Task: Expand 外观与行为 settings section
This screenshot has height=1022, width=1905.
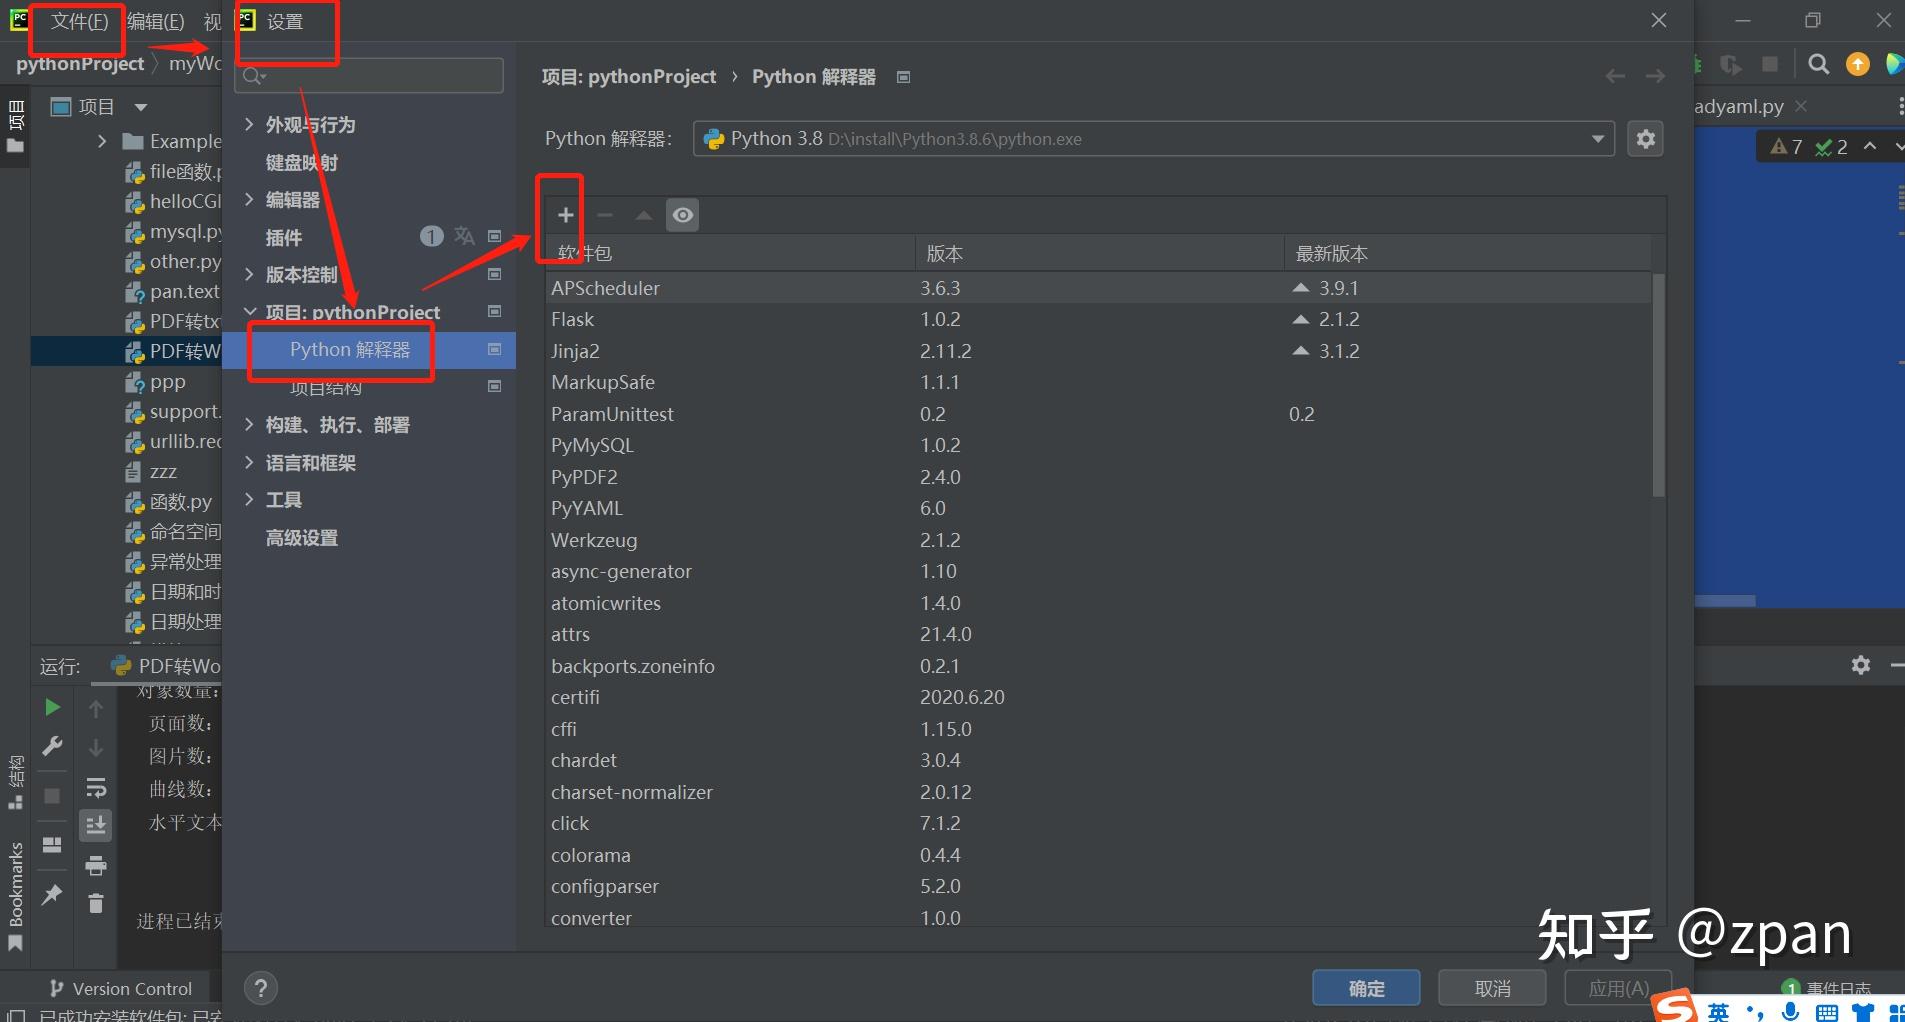Action: coord(249,124)
